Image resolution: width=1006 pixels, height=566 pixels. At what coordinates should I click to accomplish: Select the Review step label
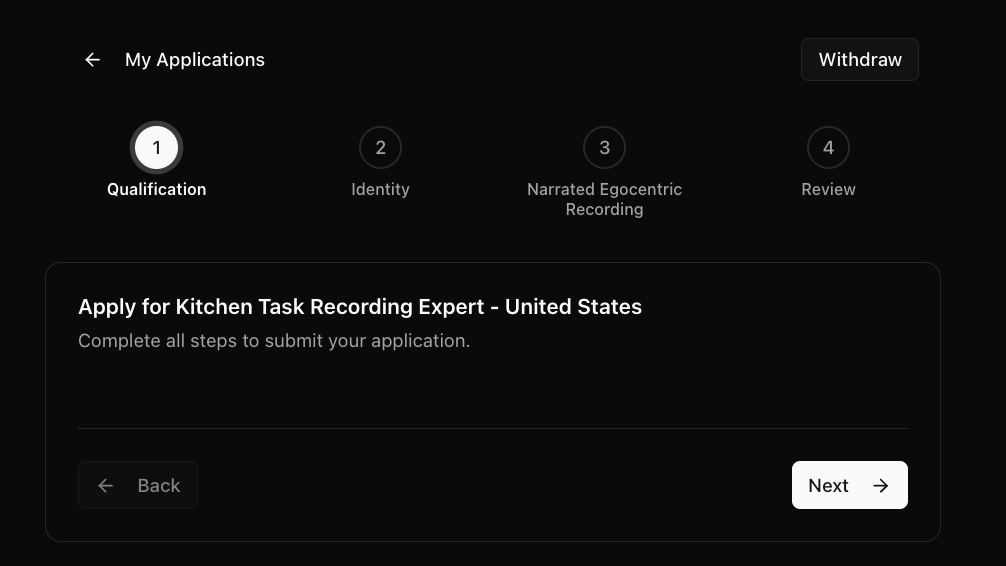click(828, 189)
